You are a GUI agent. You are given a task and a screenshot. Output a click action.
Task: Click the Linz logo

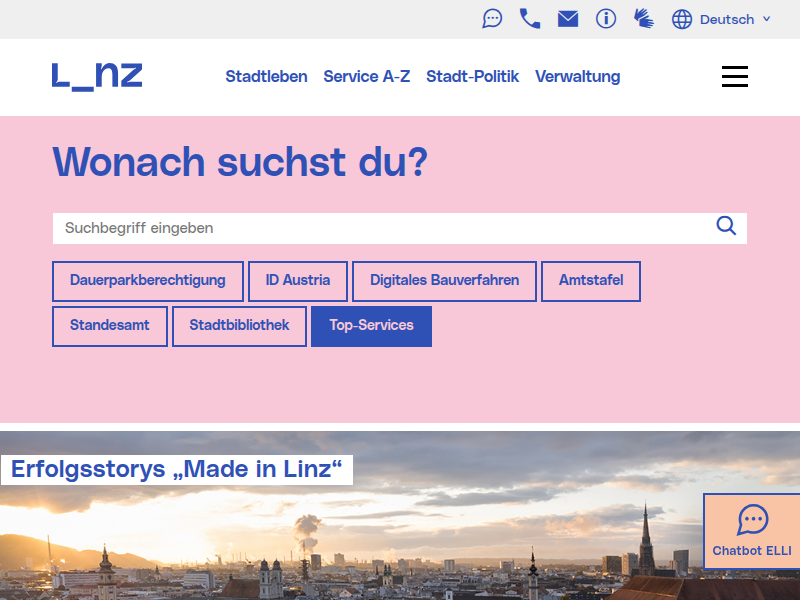(x=97, y=76)
